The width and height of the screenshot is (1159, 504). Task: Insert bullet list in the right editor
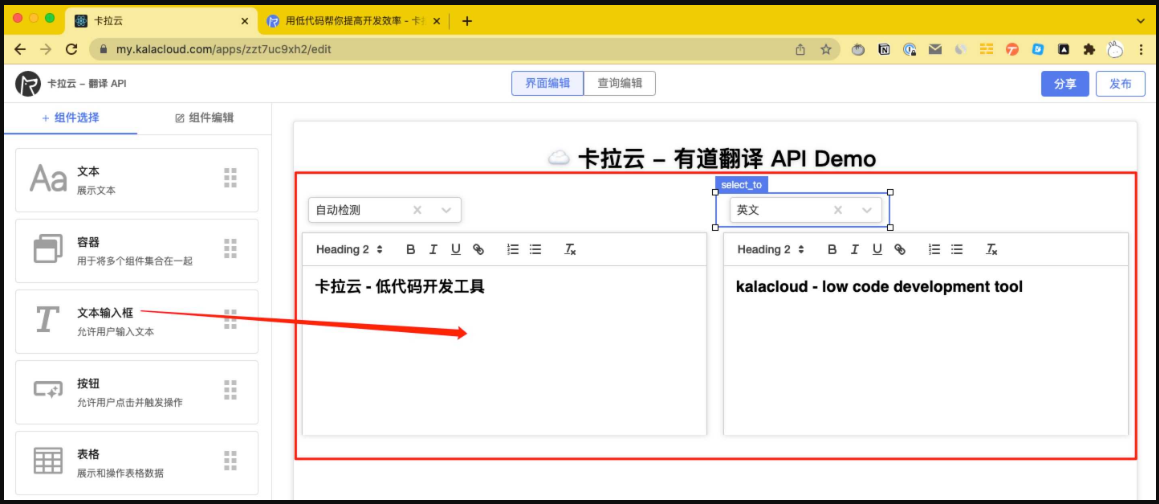pos(957,250)
